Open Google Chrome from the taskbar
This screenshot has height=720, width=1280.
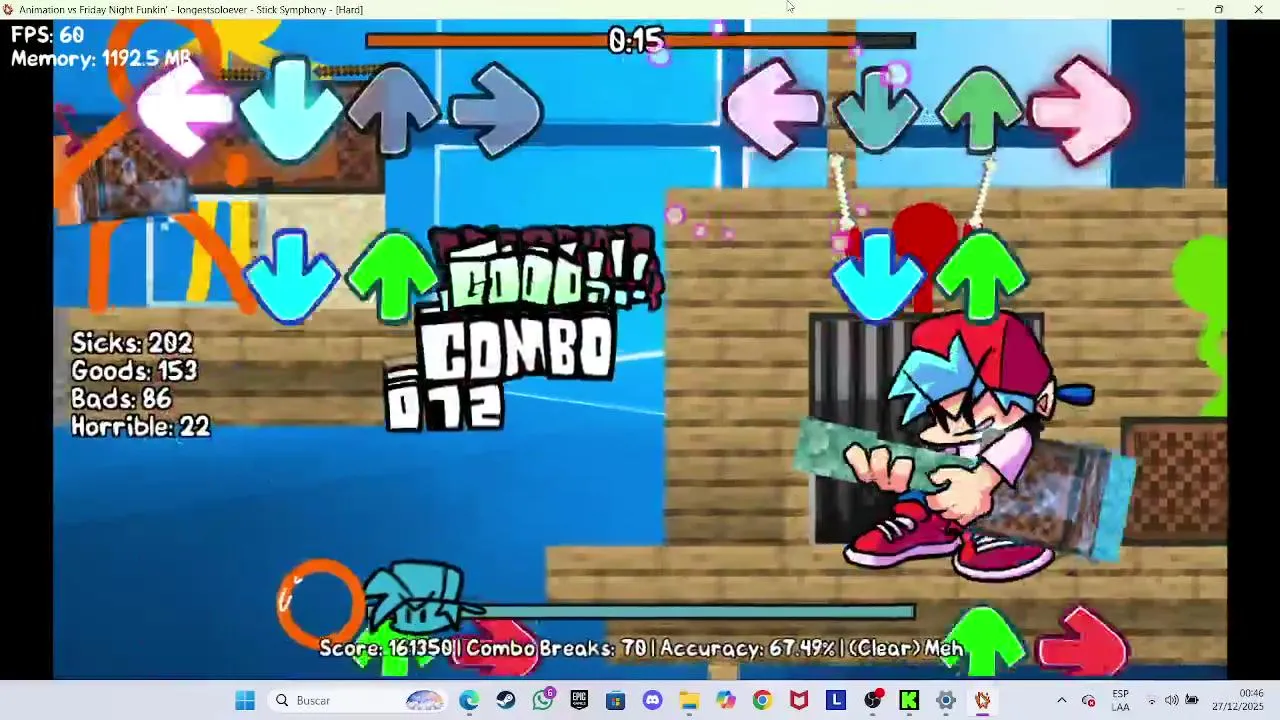tap(763, 700)
